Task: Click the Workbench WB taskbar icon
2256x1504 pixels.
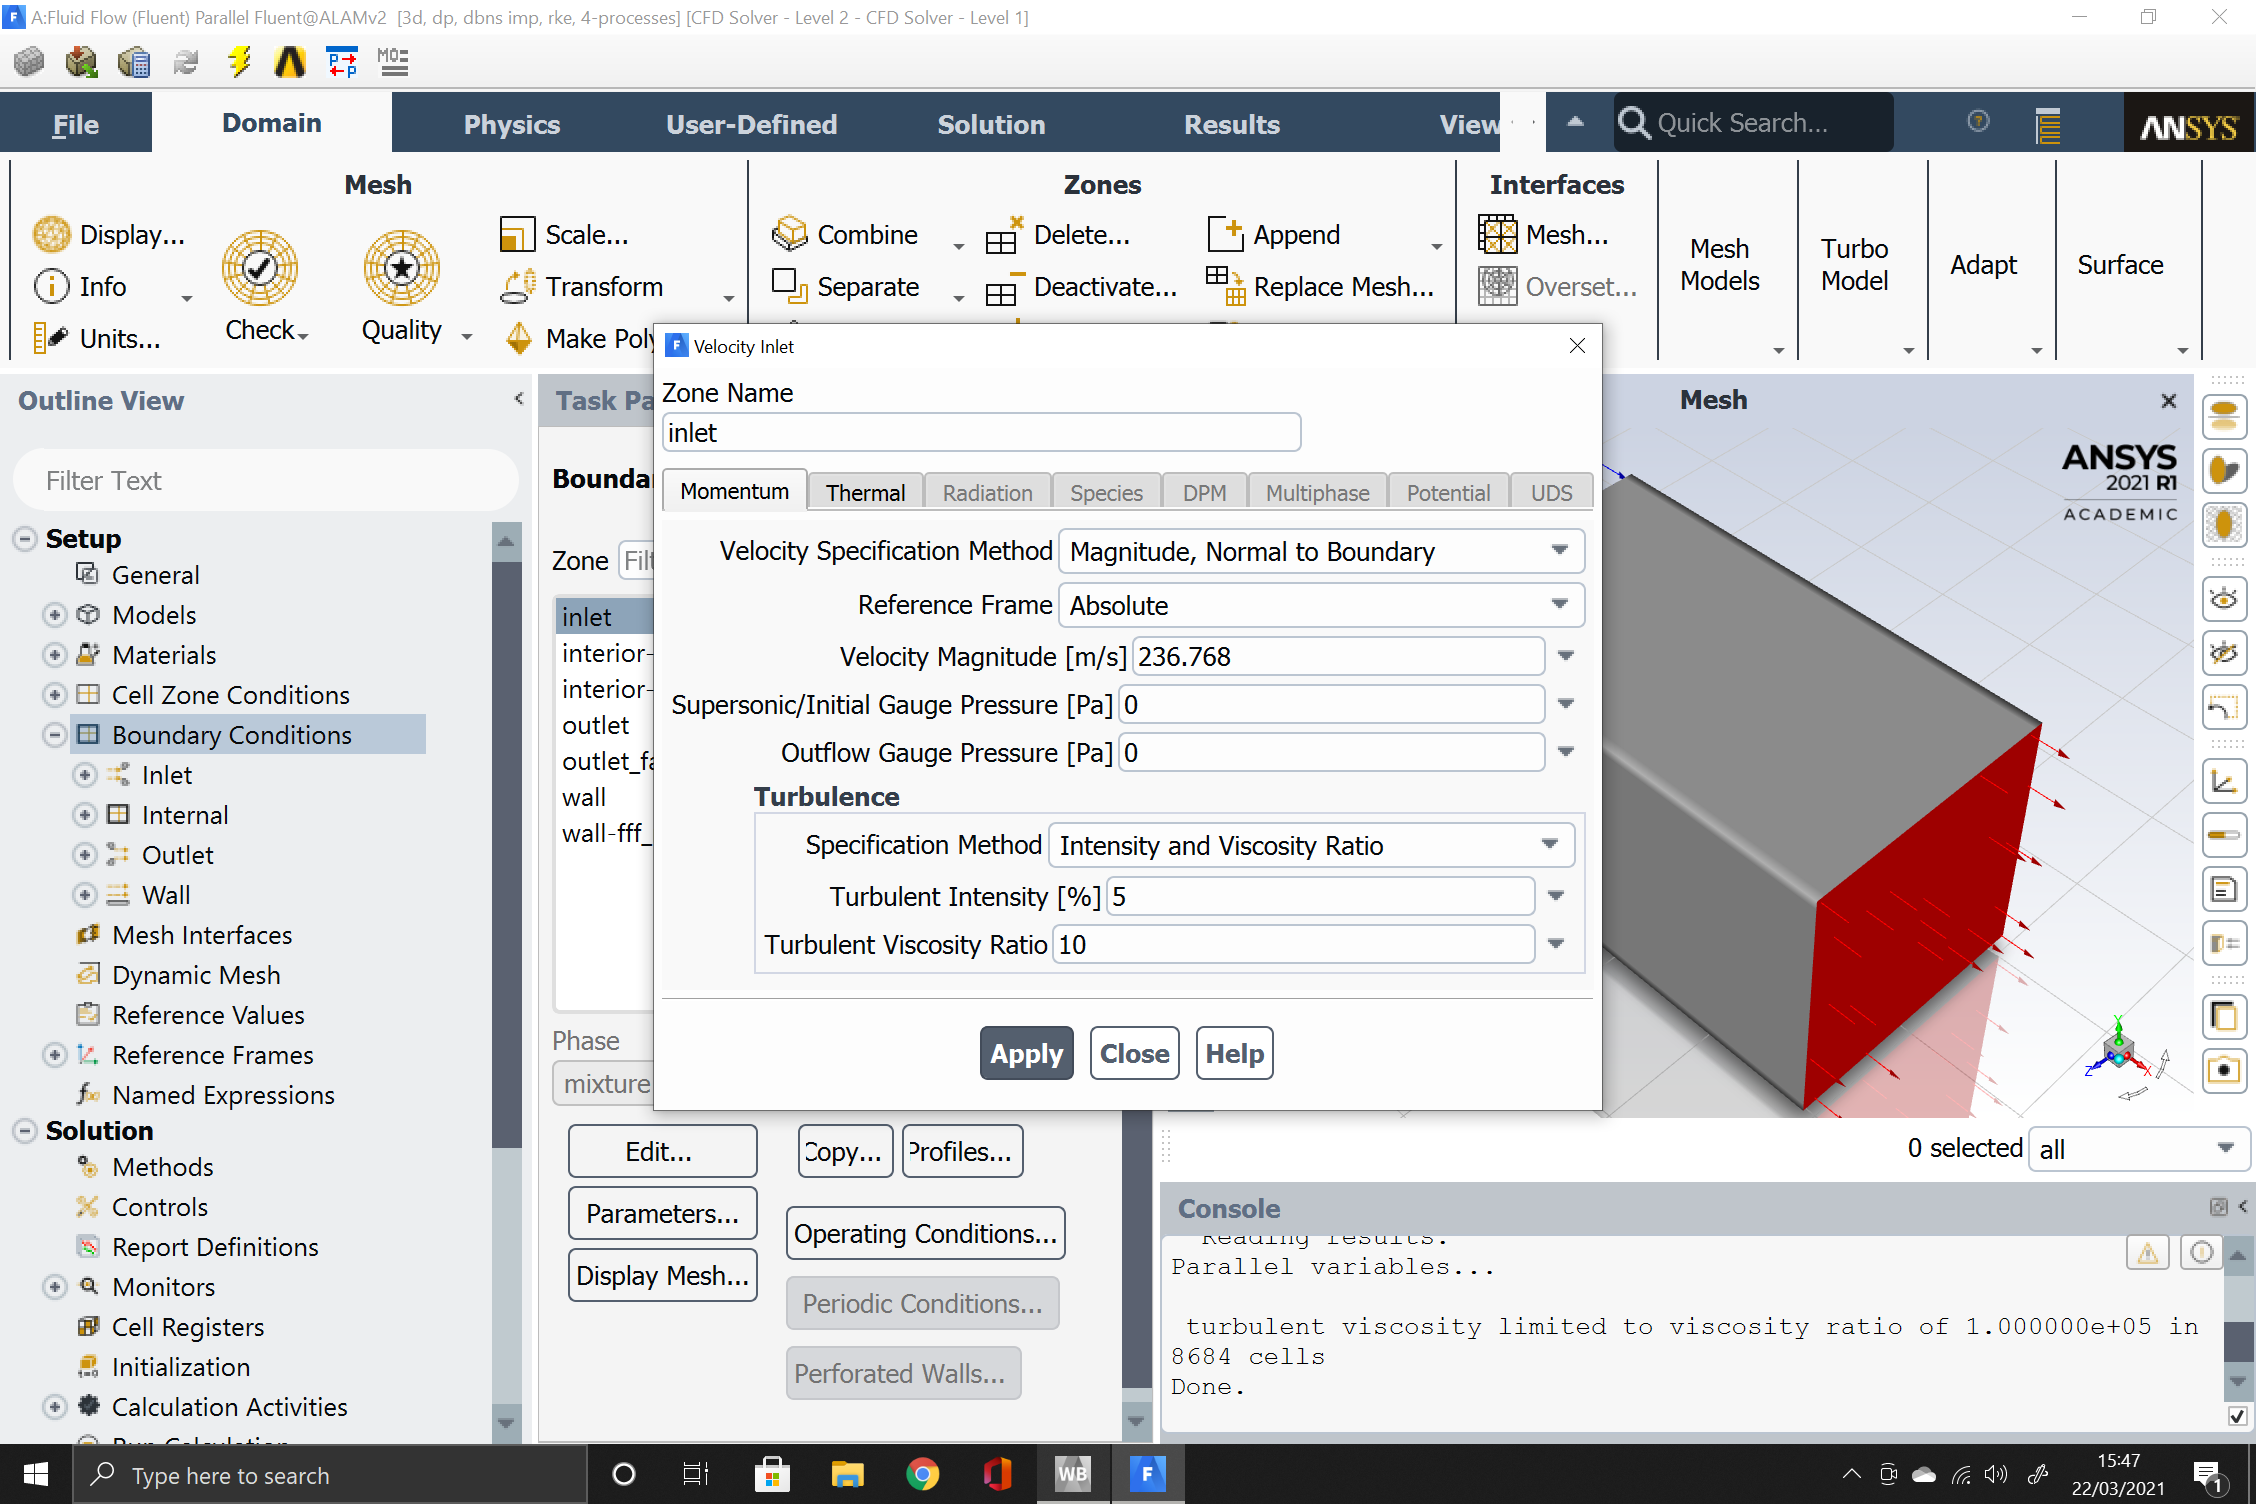Action: [1072, 1474]
